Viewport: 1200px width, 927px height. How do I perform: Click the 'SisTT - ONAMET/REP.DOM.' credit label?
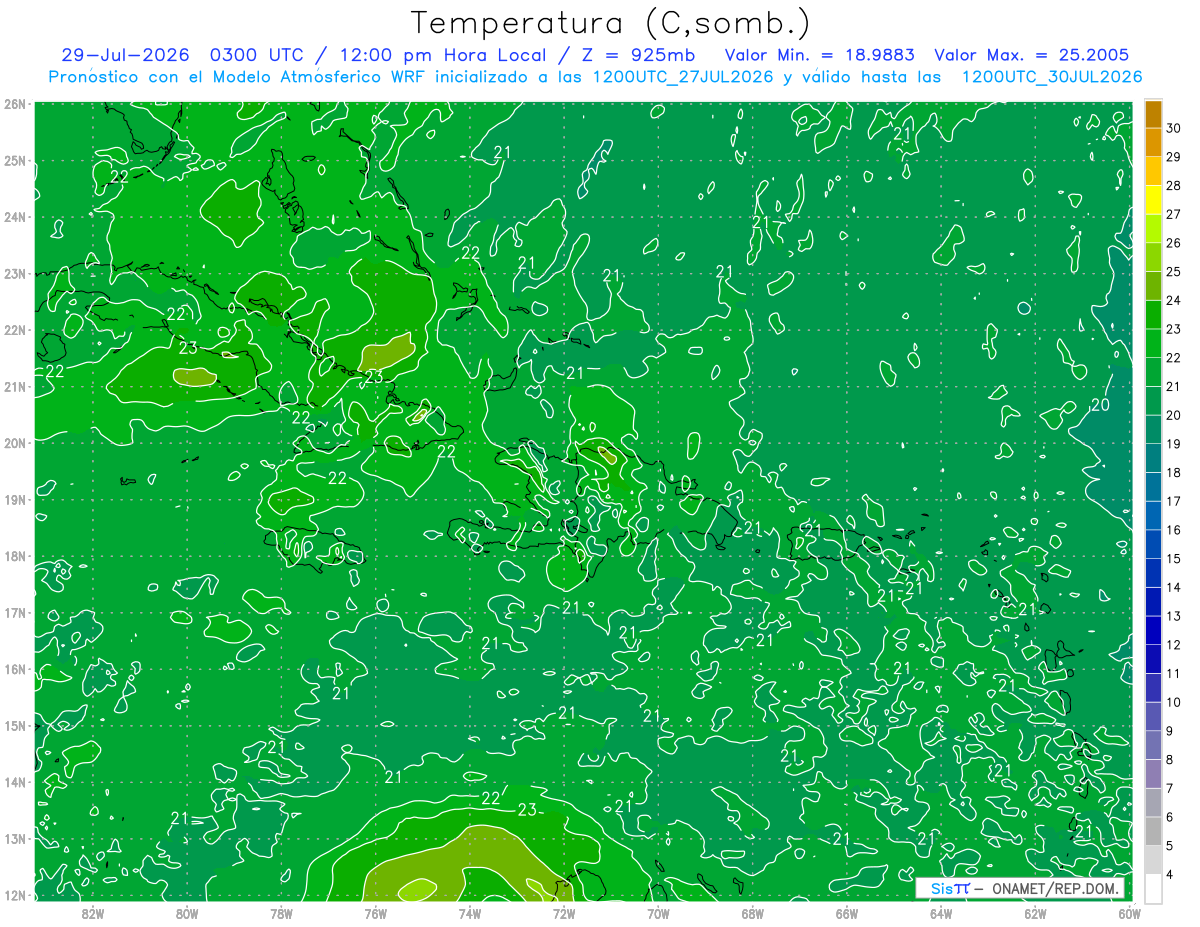[1020, 888]
